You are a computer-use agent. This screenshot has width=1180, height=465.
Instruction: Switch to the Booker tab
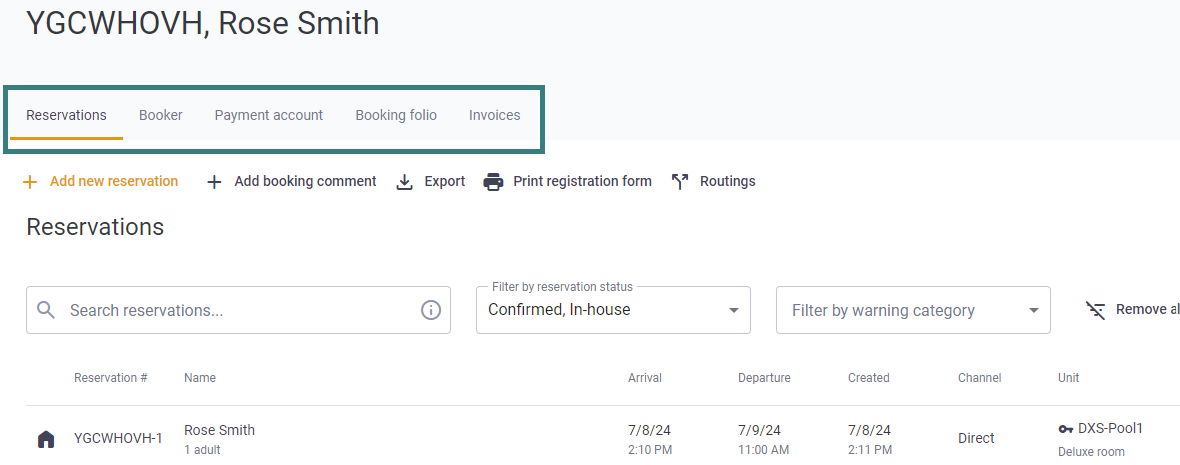coord(160,115)
